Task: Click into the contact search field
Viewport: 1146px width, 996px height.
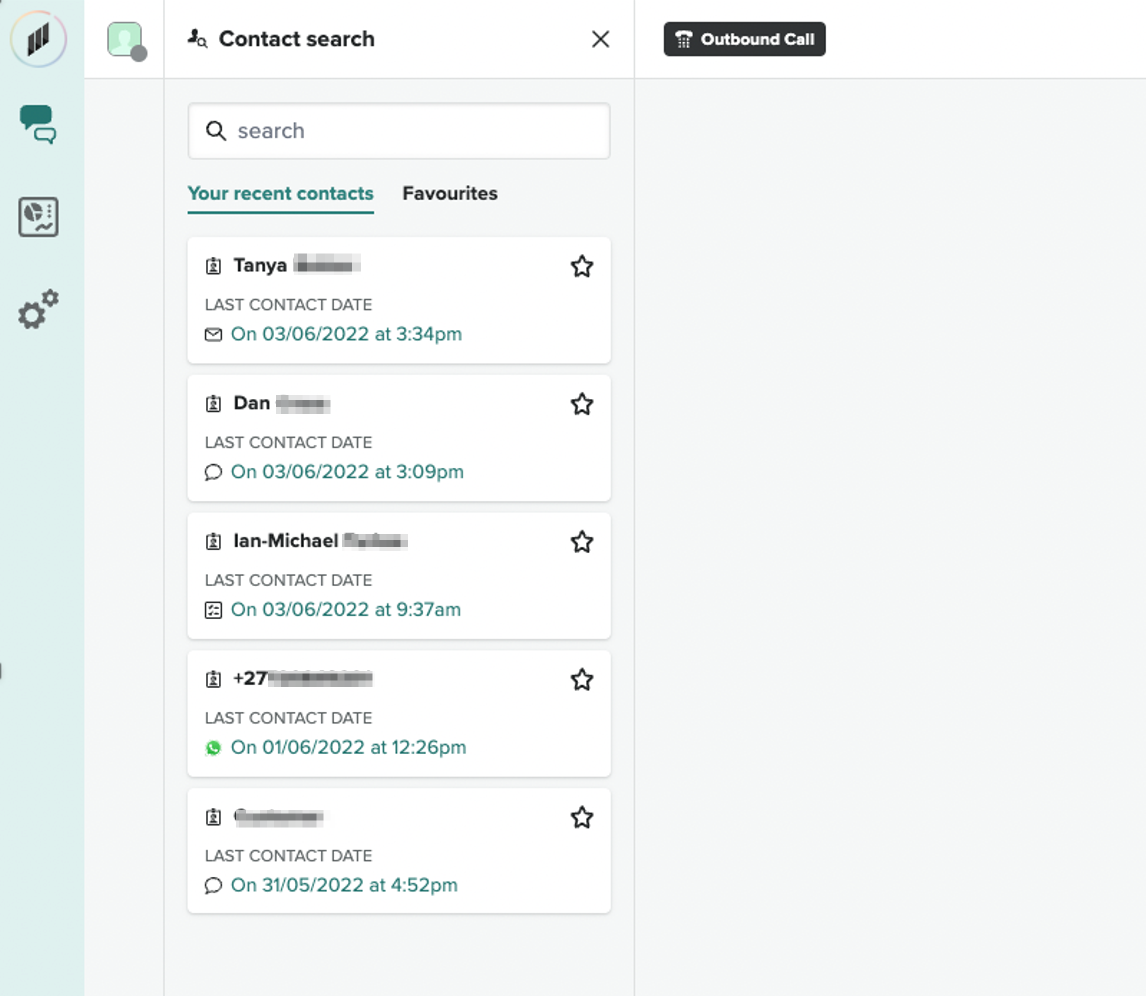Action: 399,131
